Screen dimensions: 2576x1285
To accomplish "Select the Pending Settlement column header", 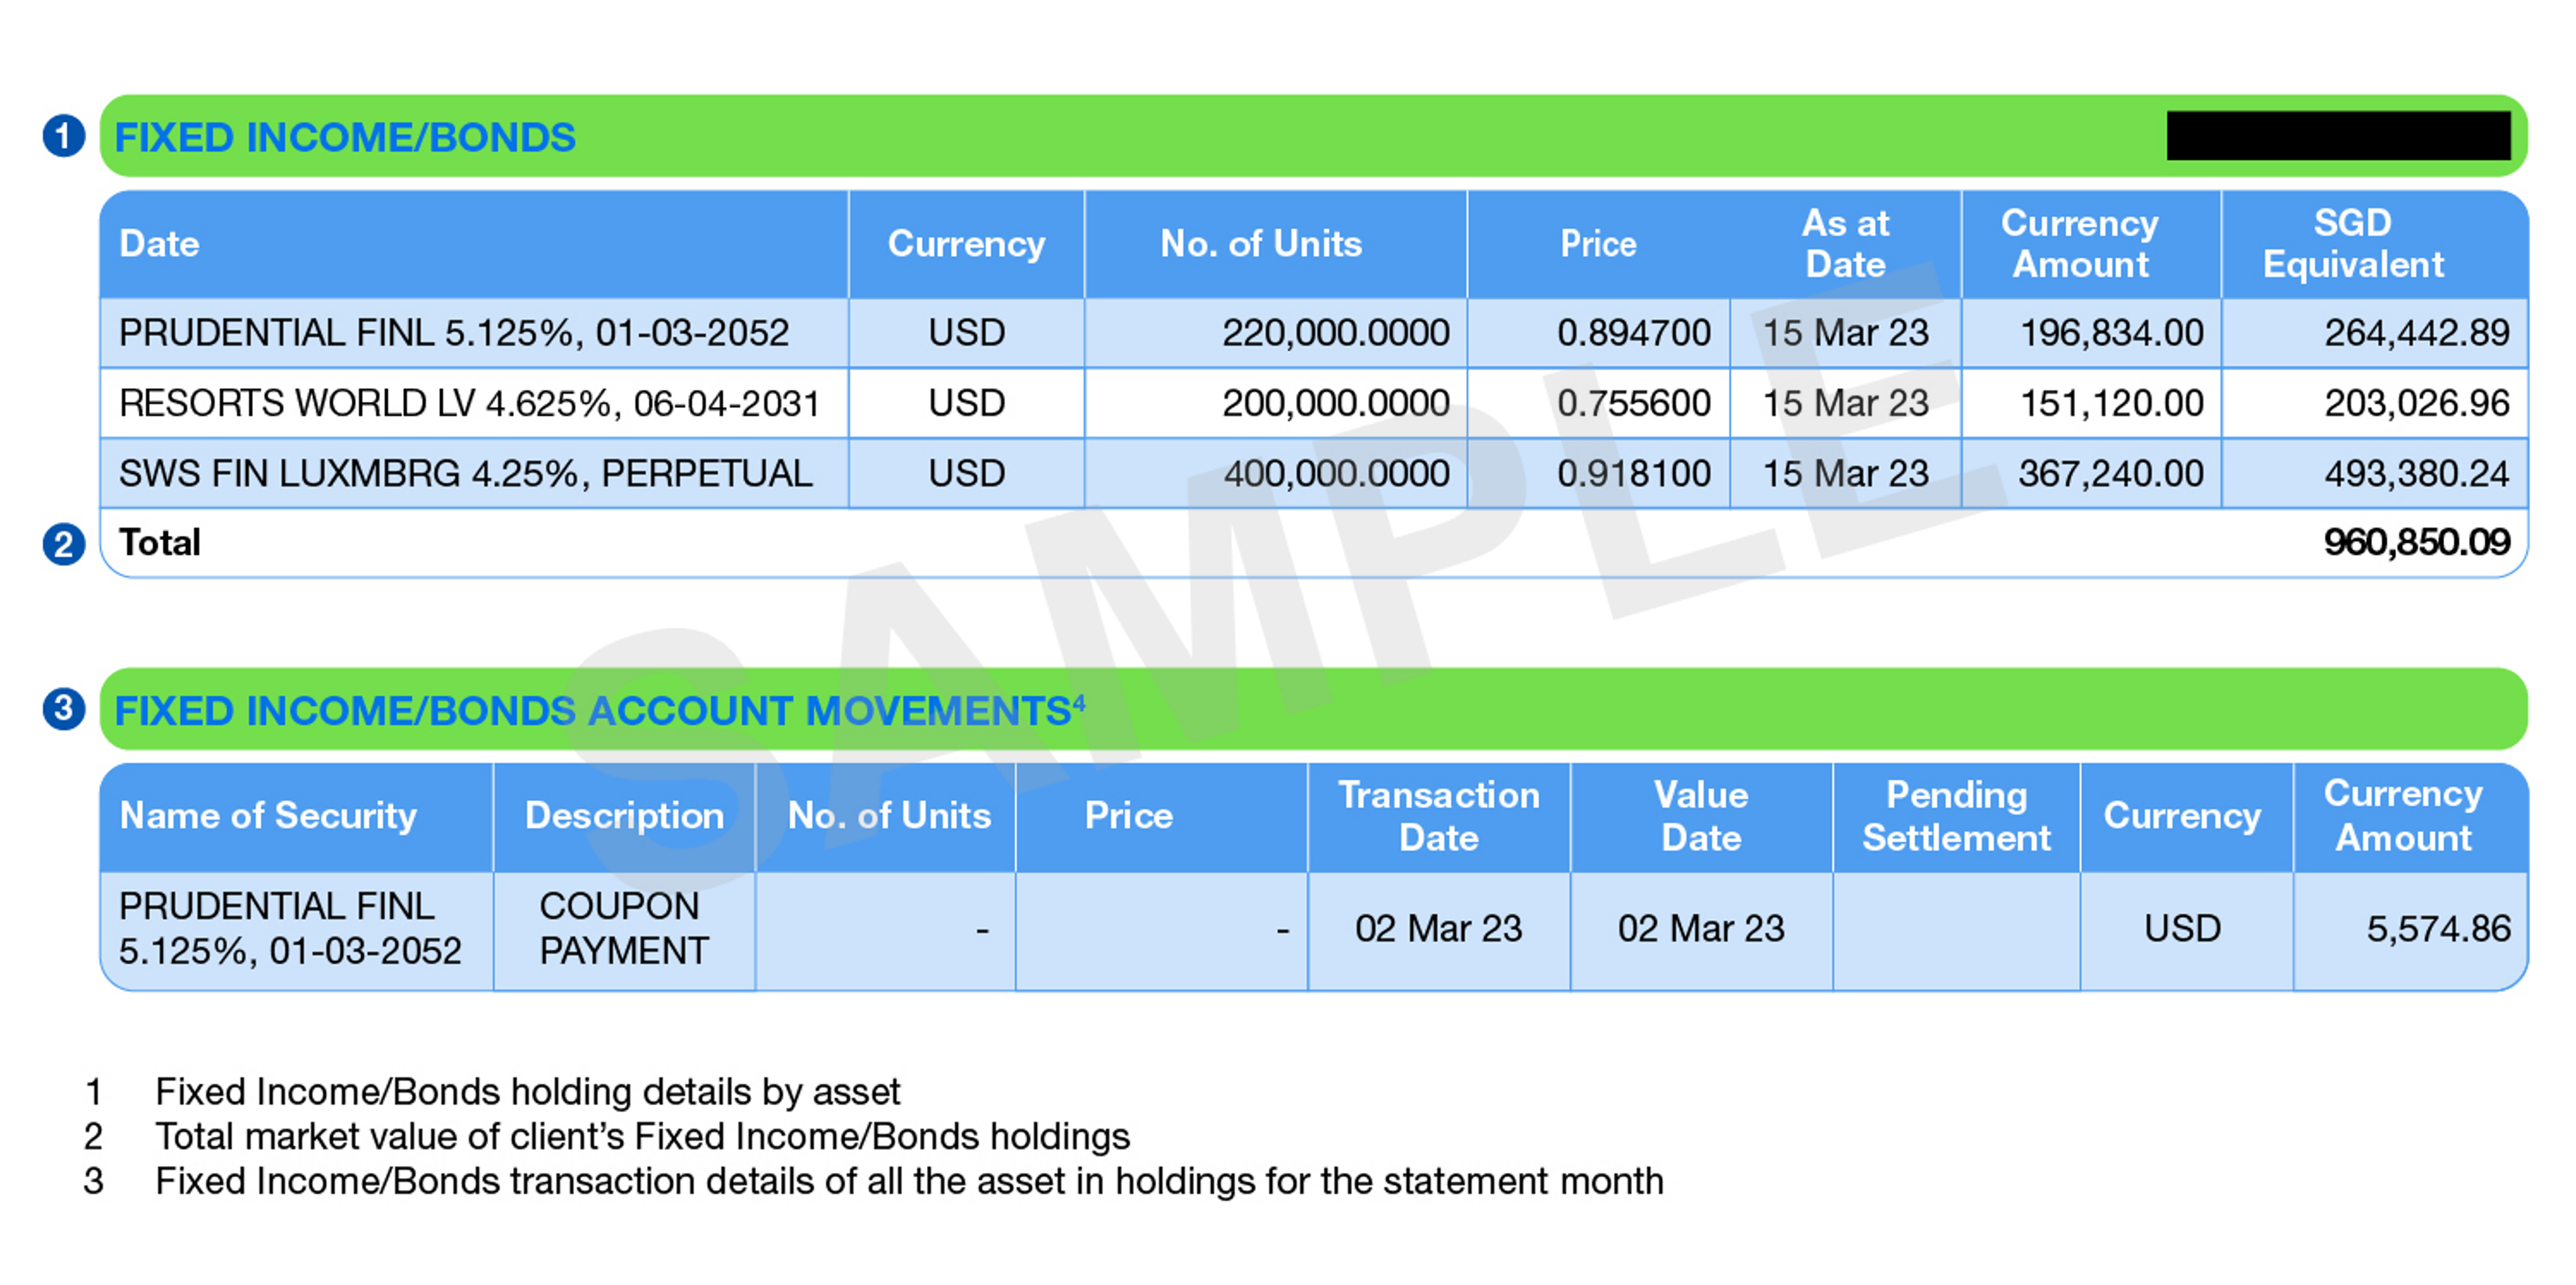I will coord(1956,816).
